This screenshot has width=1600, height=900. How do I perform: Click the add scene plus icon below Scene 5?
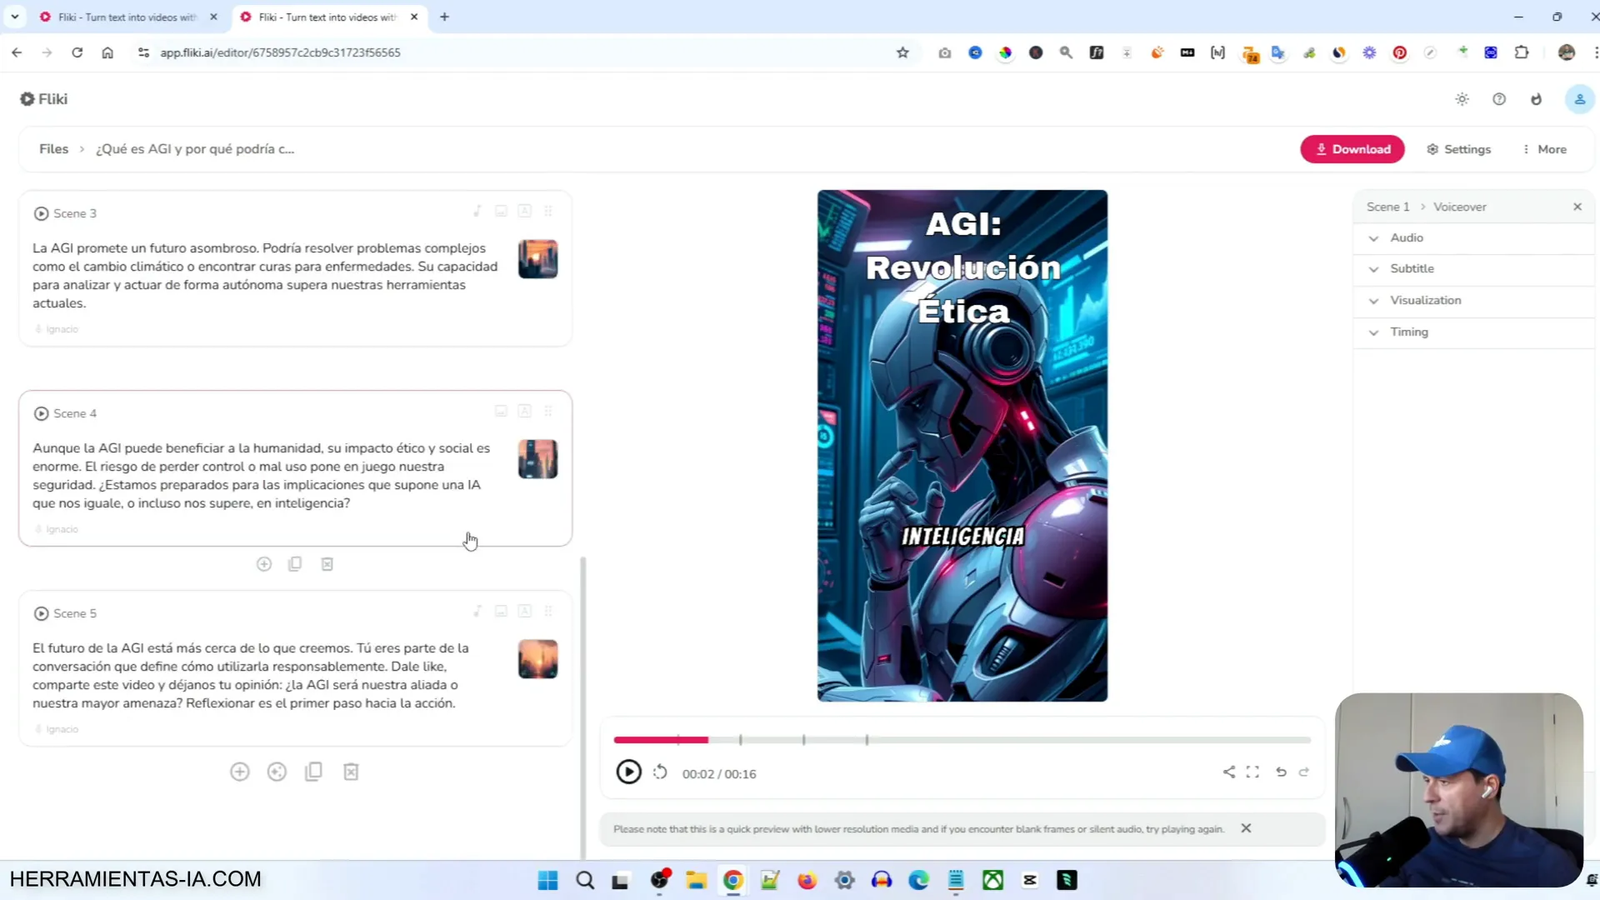tap(240, 771)
